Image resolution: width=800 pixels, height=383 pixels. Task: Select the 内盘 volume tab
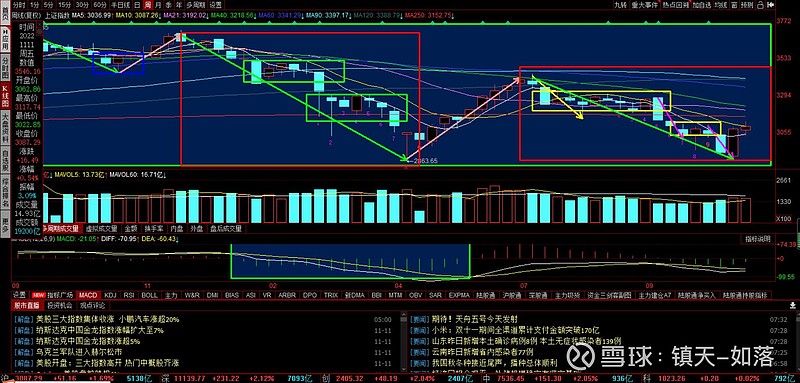coord(177,229)
